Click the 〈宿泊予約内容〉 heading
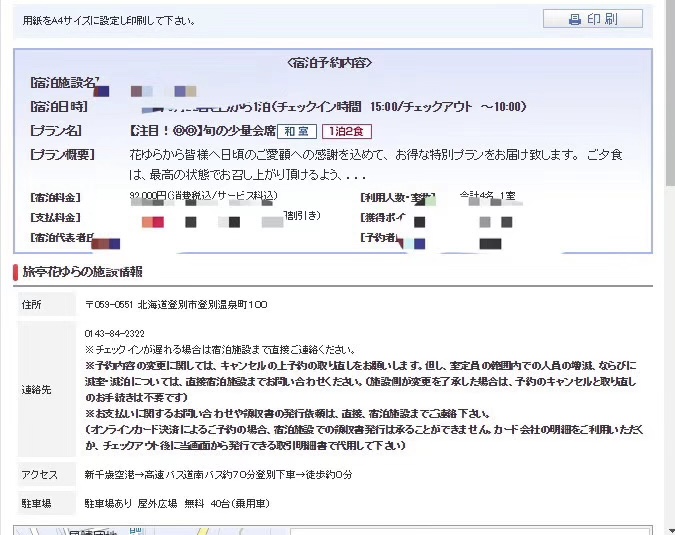 click(330, 63)
